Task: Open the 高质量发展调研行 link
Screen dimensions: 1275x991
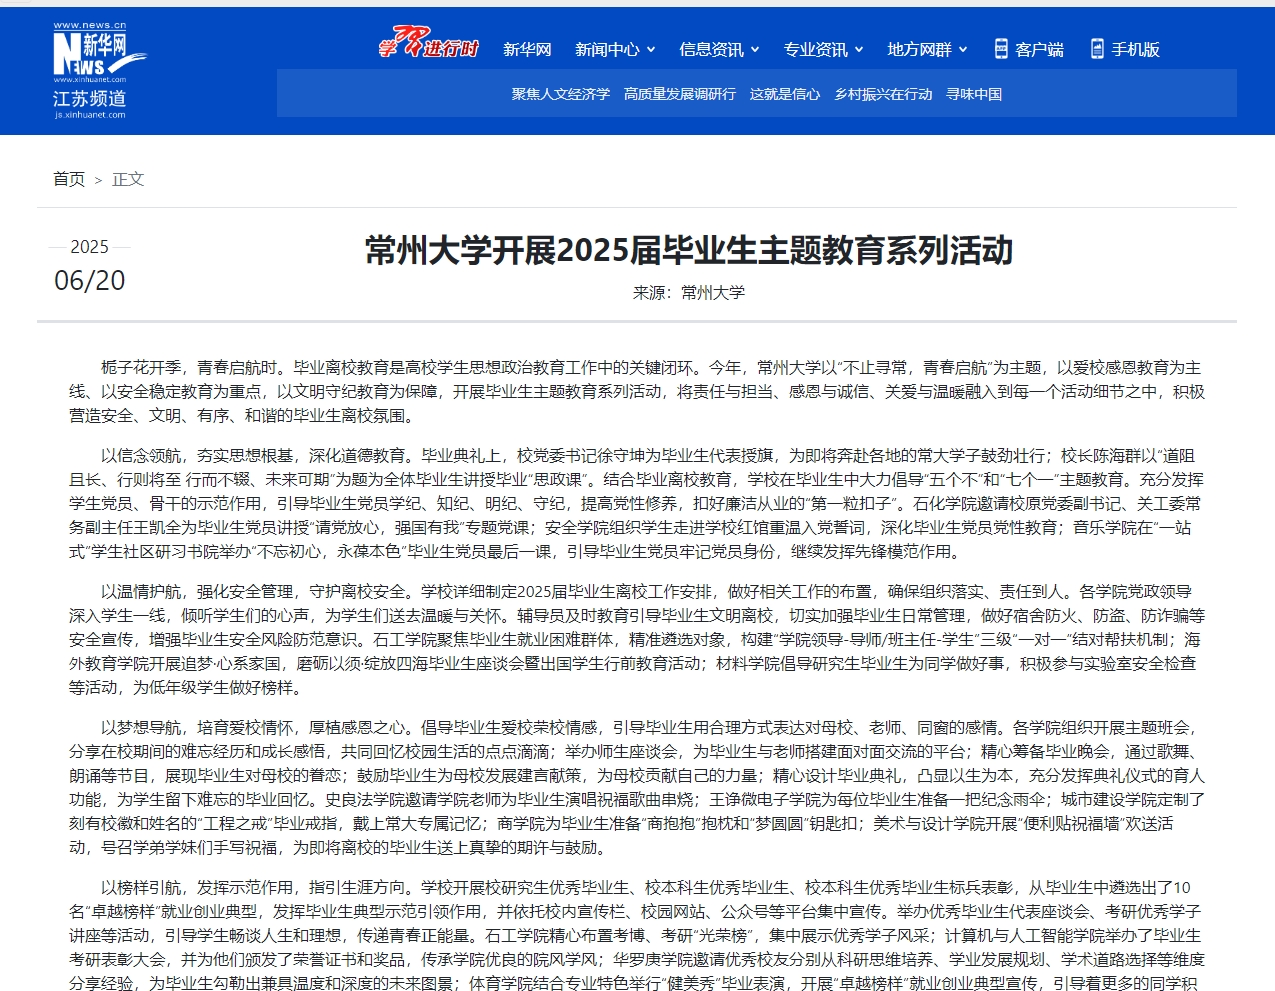Action: tap(679, 94)
